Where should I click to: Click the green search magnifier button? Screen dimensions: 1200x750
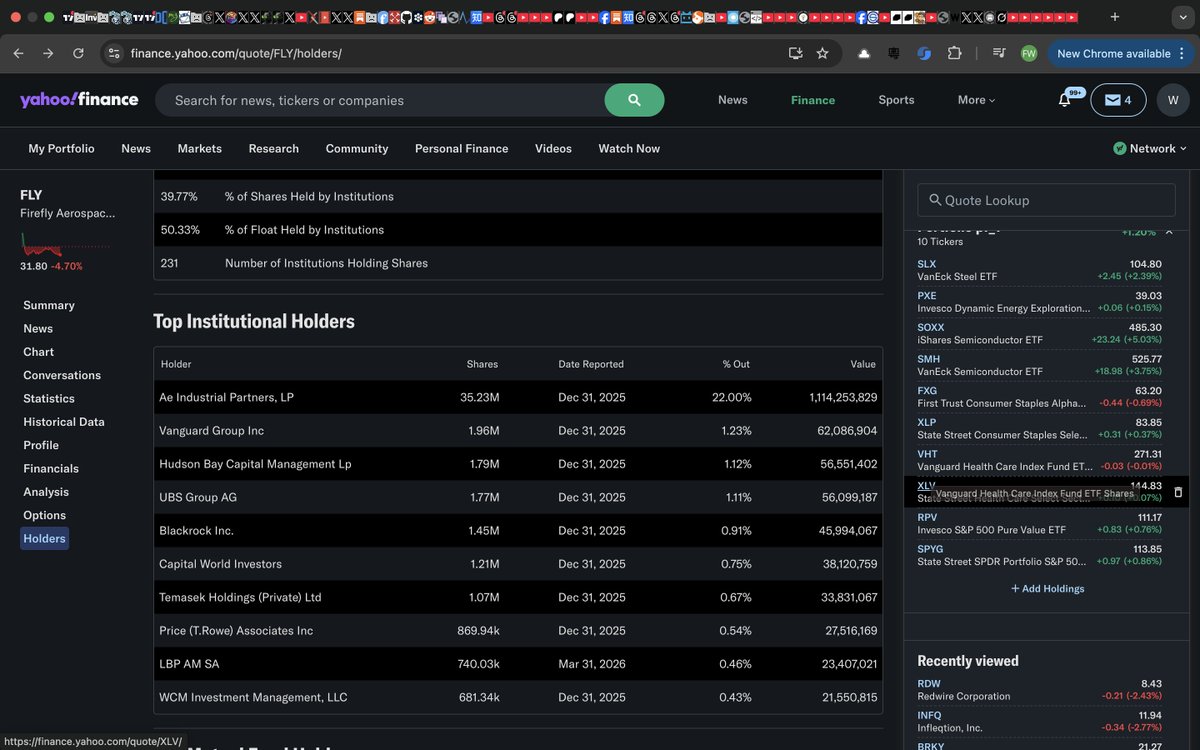(634, 100)
